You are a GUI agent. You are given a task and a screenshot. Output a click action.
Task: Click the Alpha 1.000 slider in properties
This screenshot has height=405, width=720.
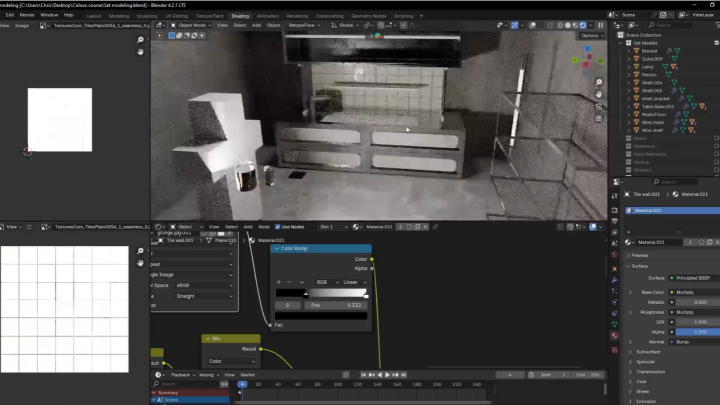pos(698,332)
